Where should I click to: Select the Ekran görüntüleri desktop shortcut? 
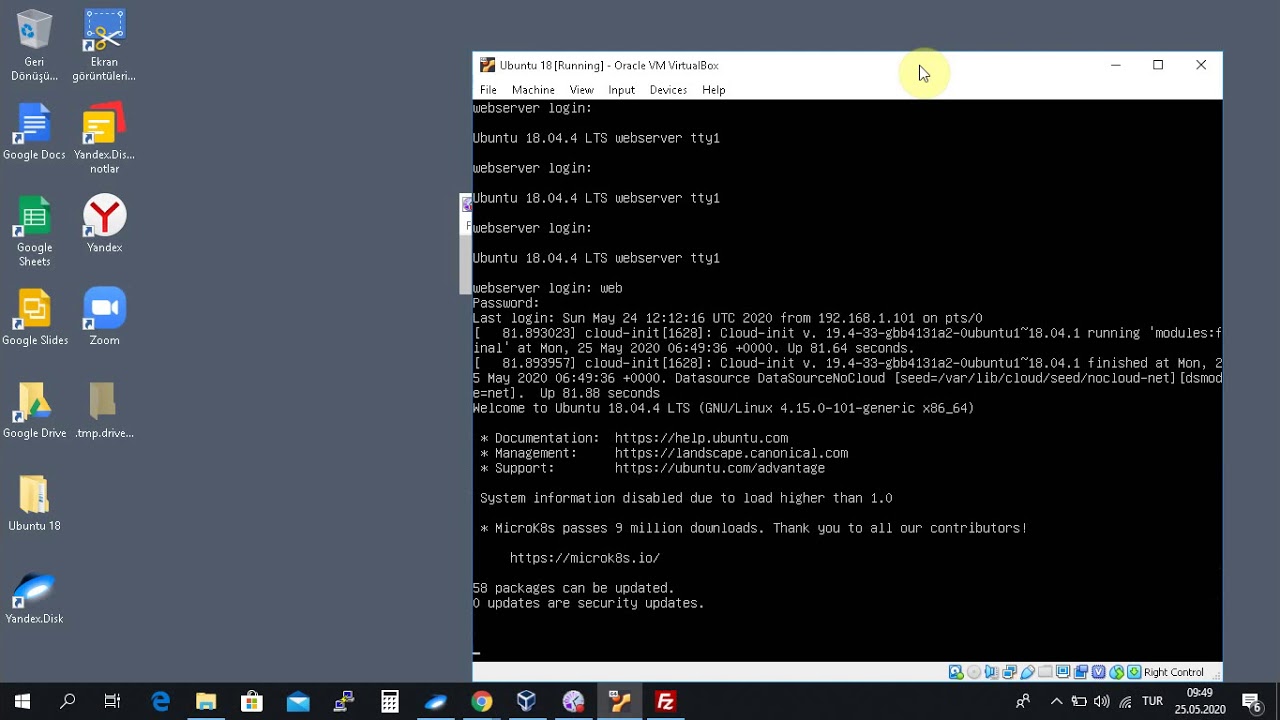pyautogui.click(x=104, y=46)
